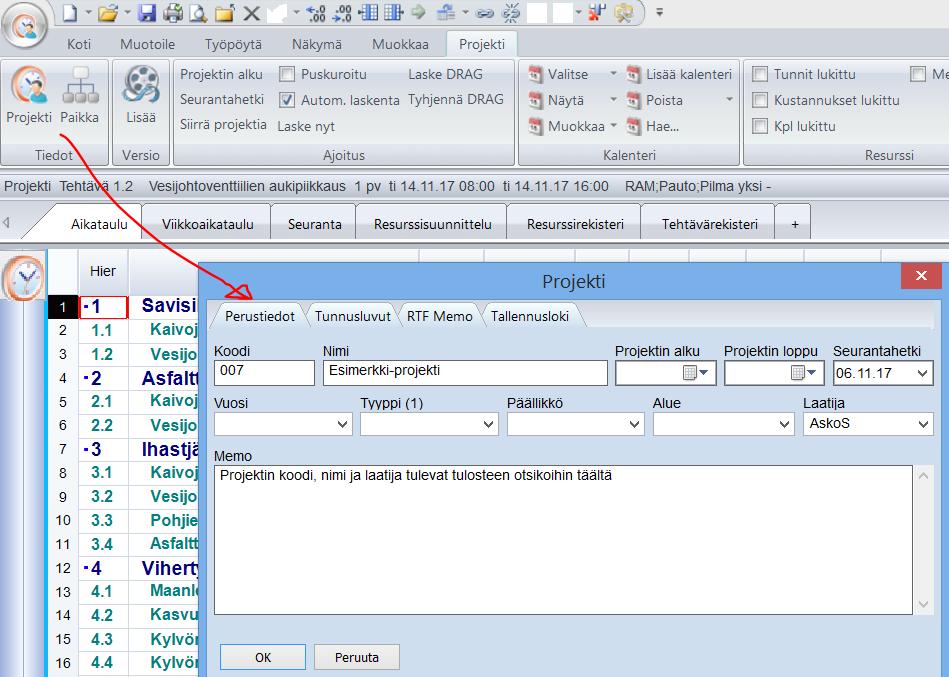
Task: Click Lisää film reel icon in Versio
Action: click(x=141, y=95)
